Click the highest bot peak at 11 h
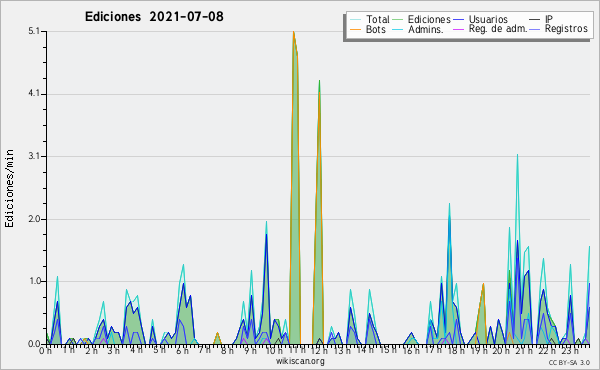The width and height of the screenshot is (600, 370). coord(293,32)
